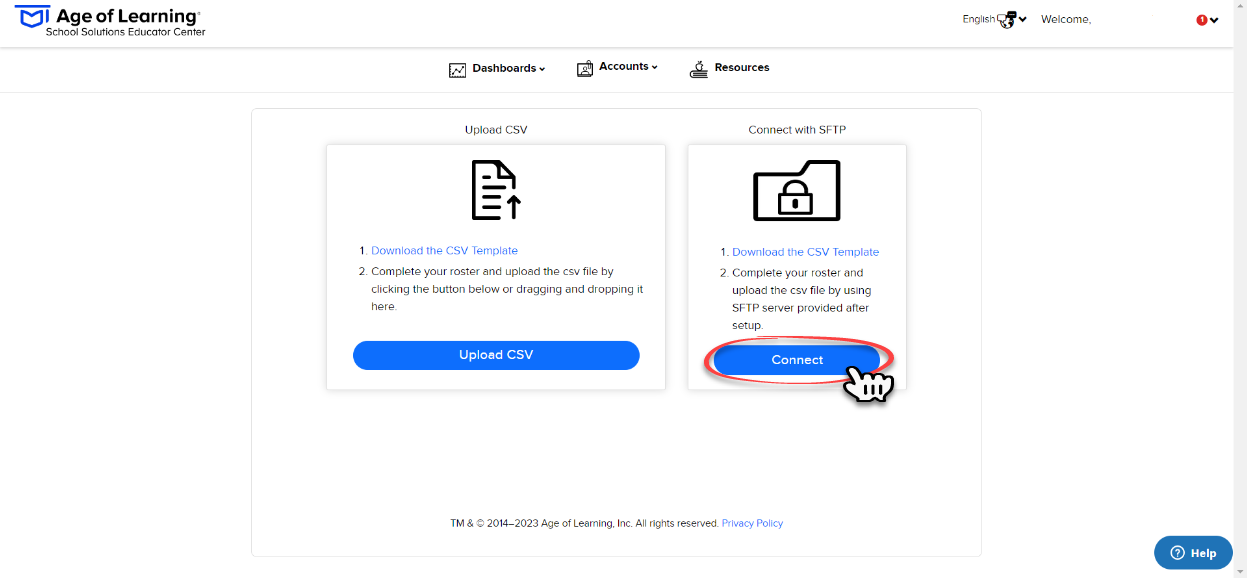Open the Privacy Policy link

[x=752, y=523]
